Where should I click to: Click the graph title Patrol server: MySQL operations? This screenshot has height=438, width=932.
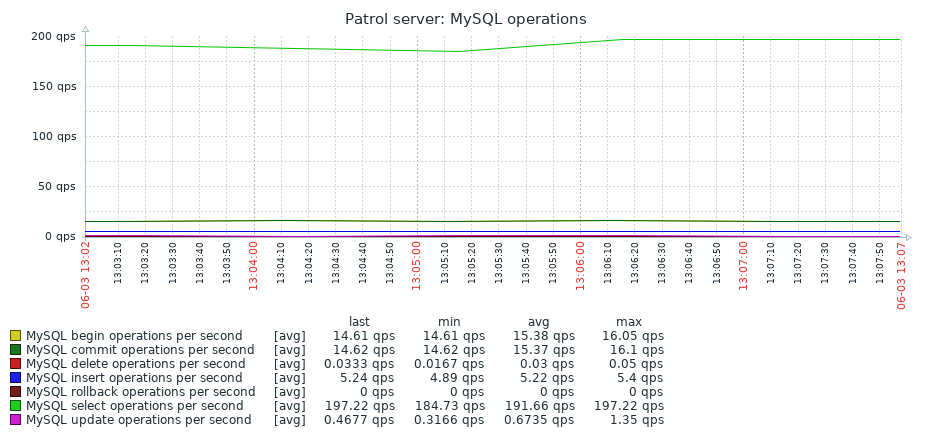pyautogui.click(x=466, y=19)
